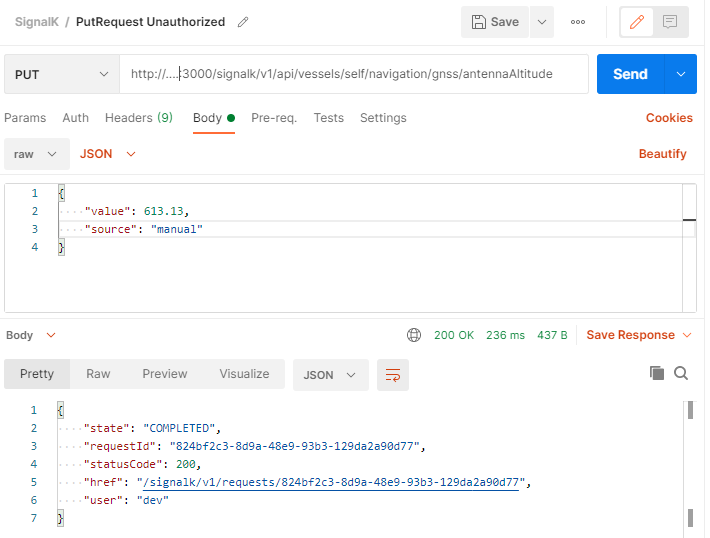Open the Pre-req. tab
Screen dimensions: 710x538
coord(274,118)
